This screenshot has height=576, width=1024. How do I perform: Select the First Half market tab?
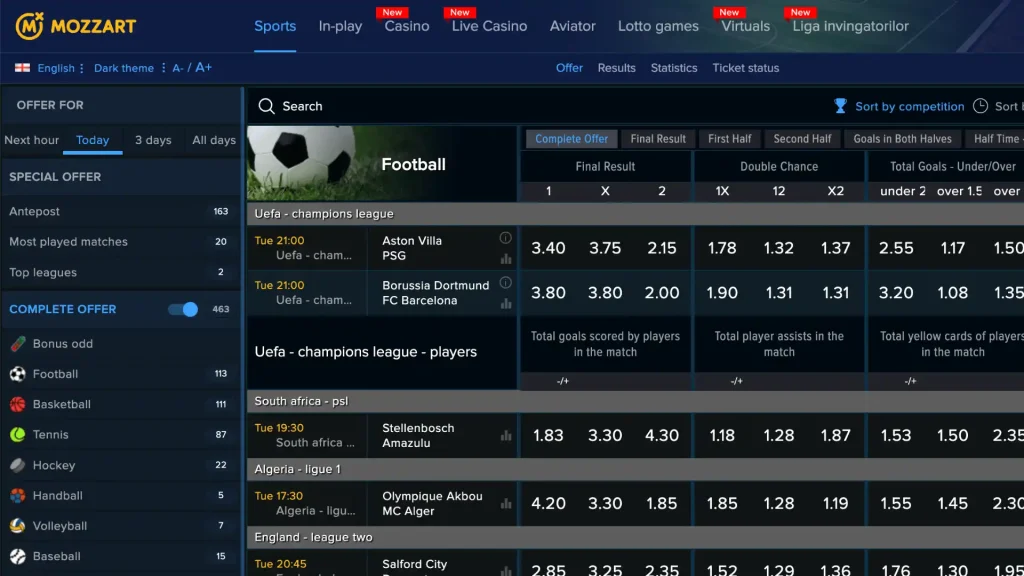pyautogui.click(x=729, y=138)
